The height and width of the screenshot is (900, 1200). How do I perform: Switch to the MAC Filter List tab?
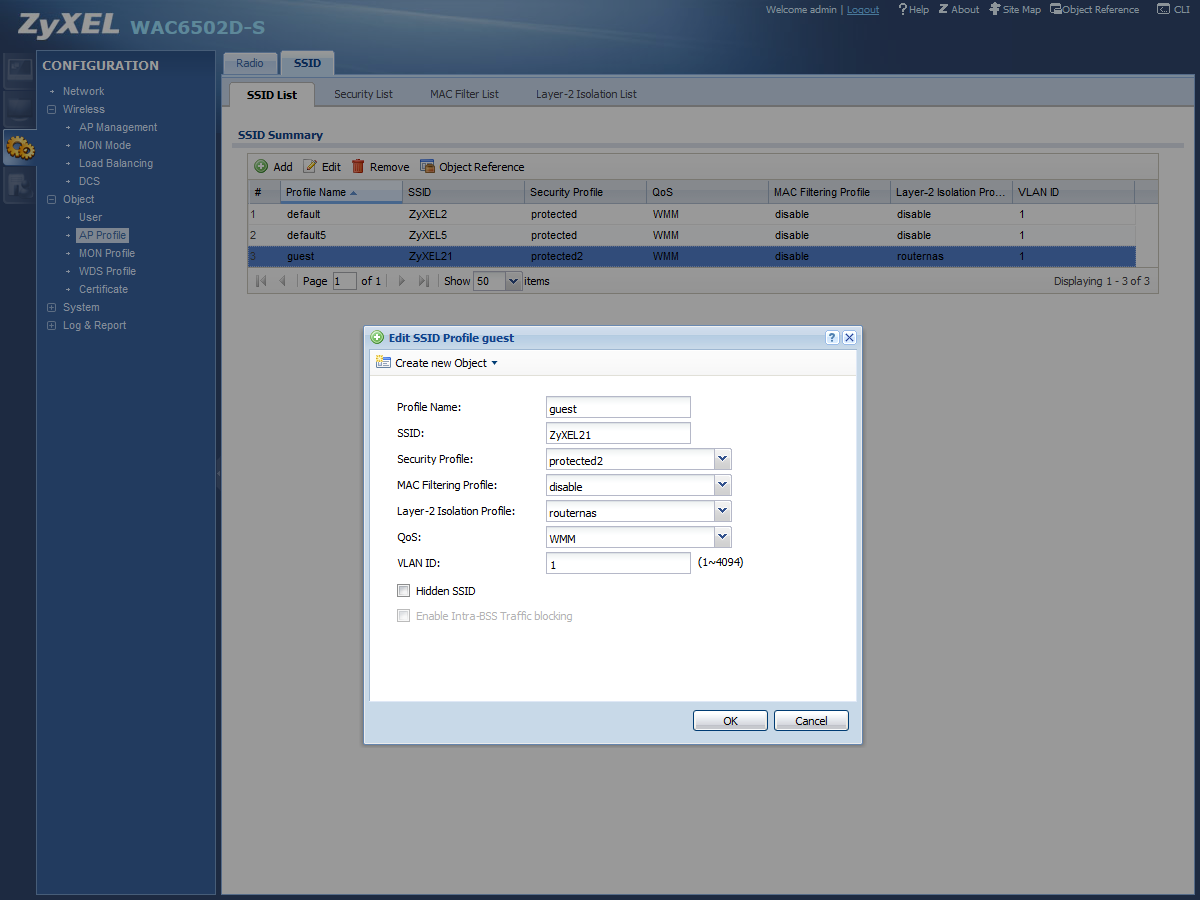pos(464,94)
